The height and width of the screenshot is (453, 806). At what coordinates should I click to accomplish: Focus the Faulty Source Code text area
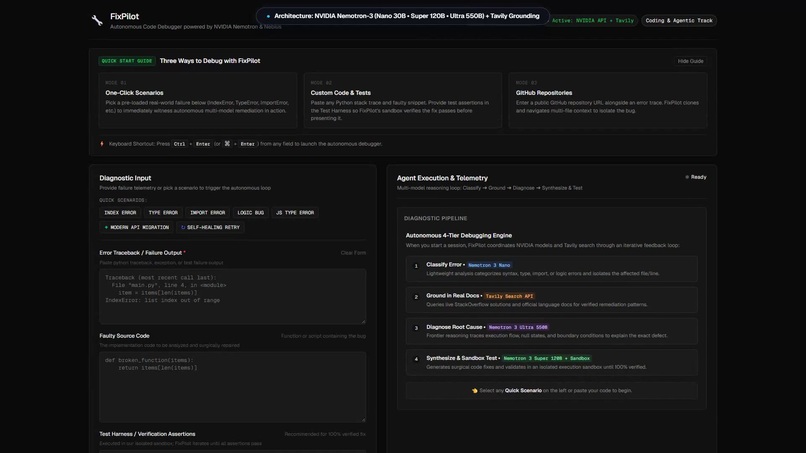click(x=233, y=387)
